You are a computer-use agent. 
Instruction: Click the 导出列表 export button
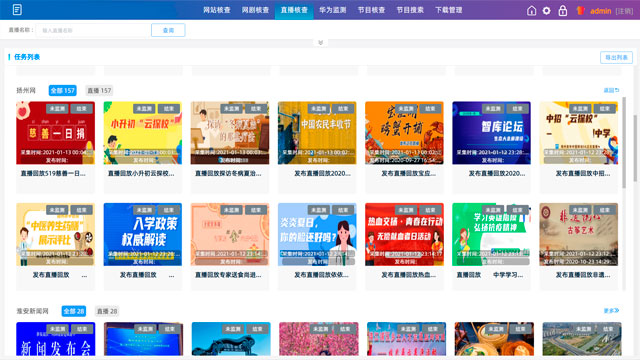tap(616, 58)
